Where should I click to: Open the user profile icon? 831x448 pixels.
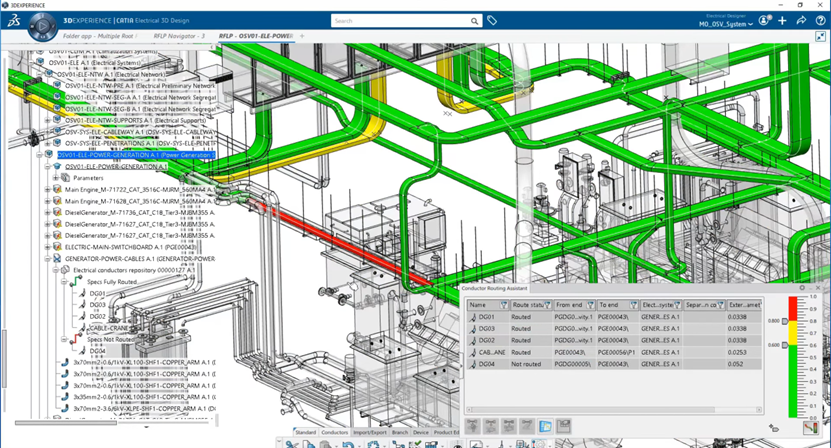pyautogui.click(x=764, y=20)
